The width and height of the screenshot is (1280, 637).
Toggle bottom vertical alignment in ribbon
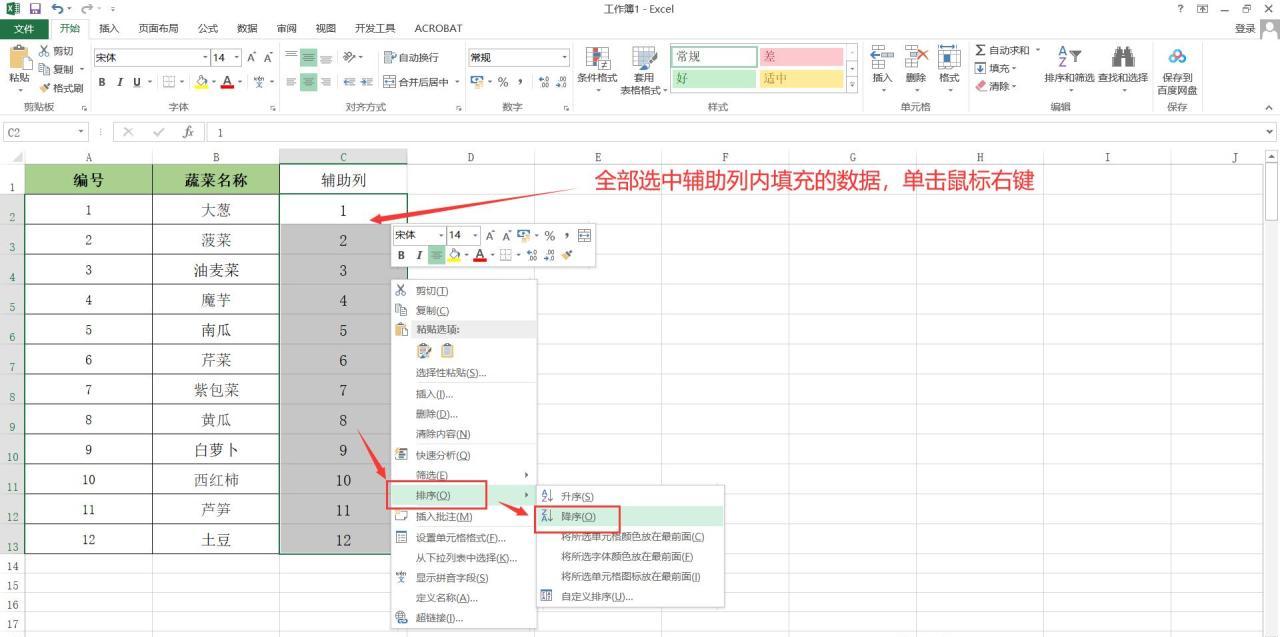coord(327,58)
